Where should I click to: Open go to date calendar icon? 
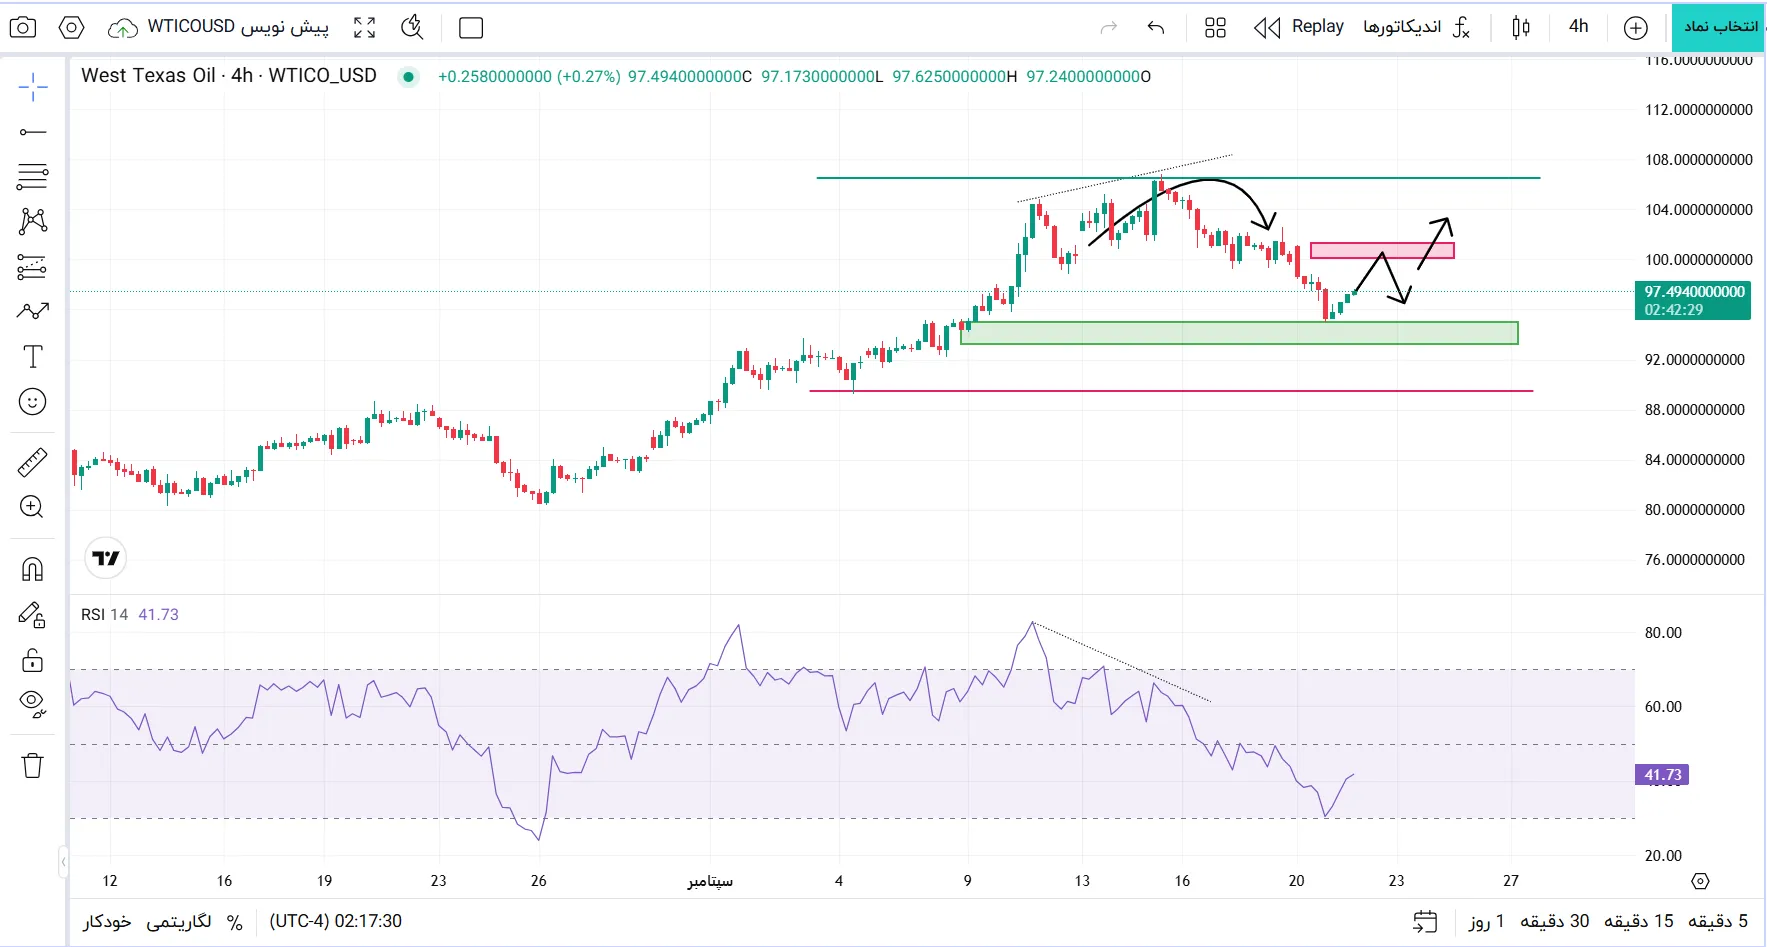1425,921
